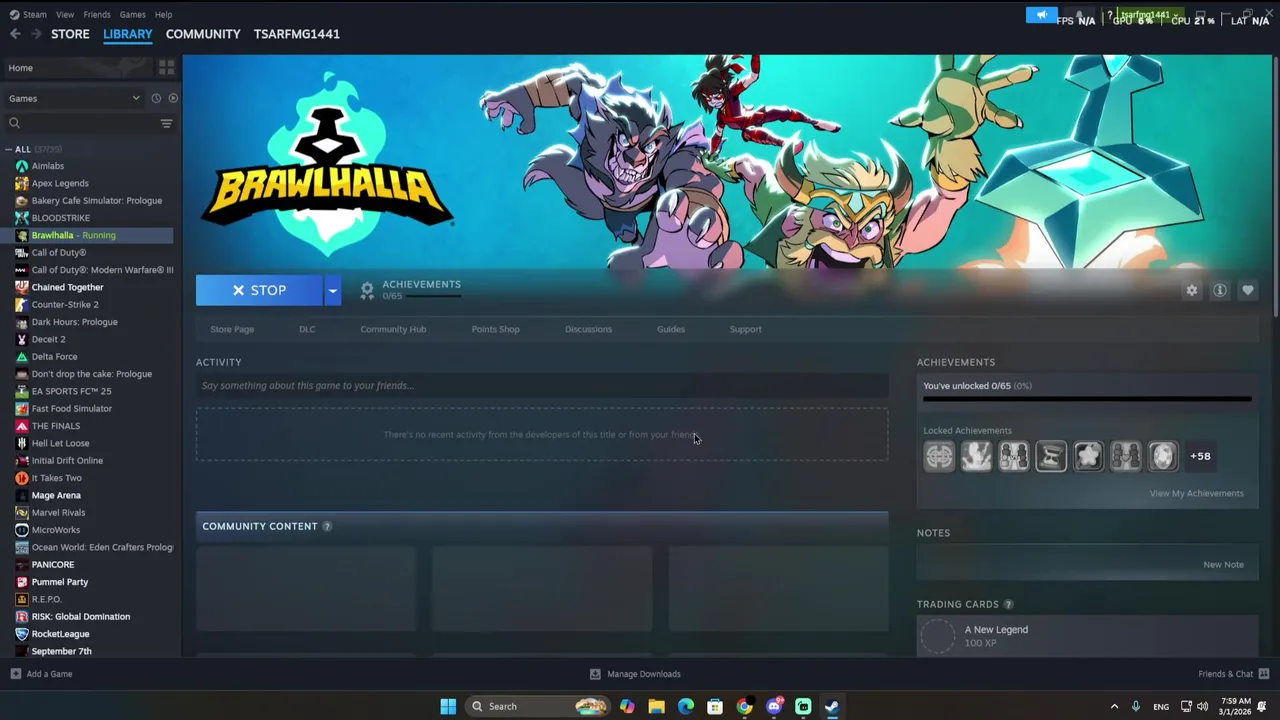Open the Help menu
The width and height of the screenshot is (1280, 720).
click(x=163, y=15)
